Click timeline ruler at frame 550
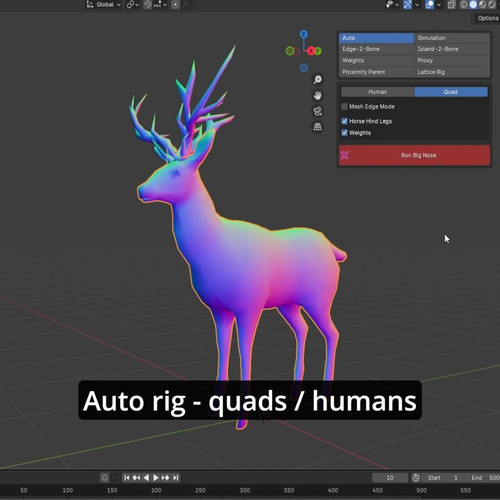This screenshot has height=500, width=500. click(466, 490)
